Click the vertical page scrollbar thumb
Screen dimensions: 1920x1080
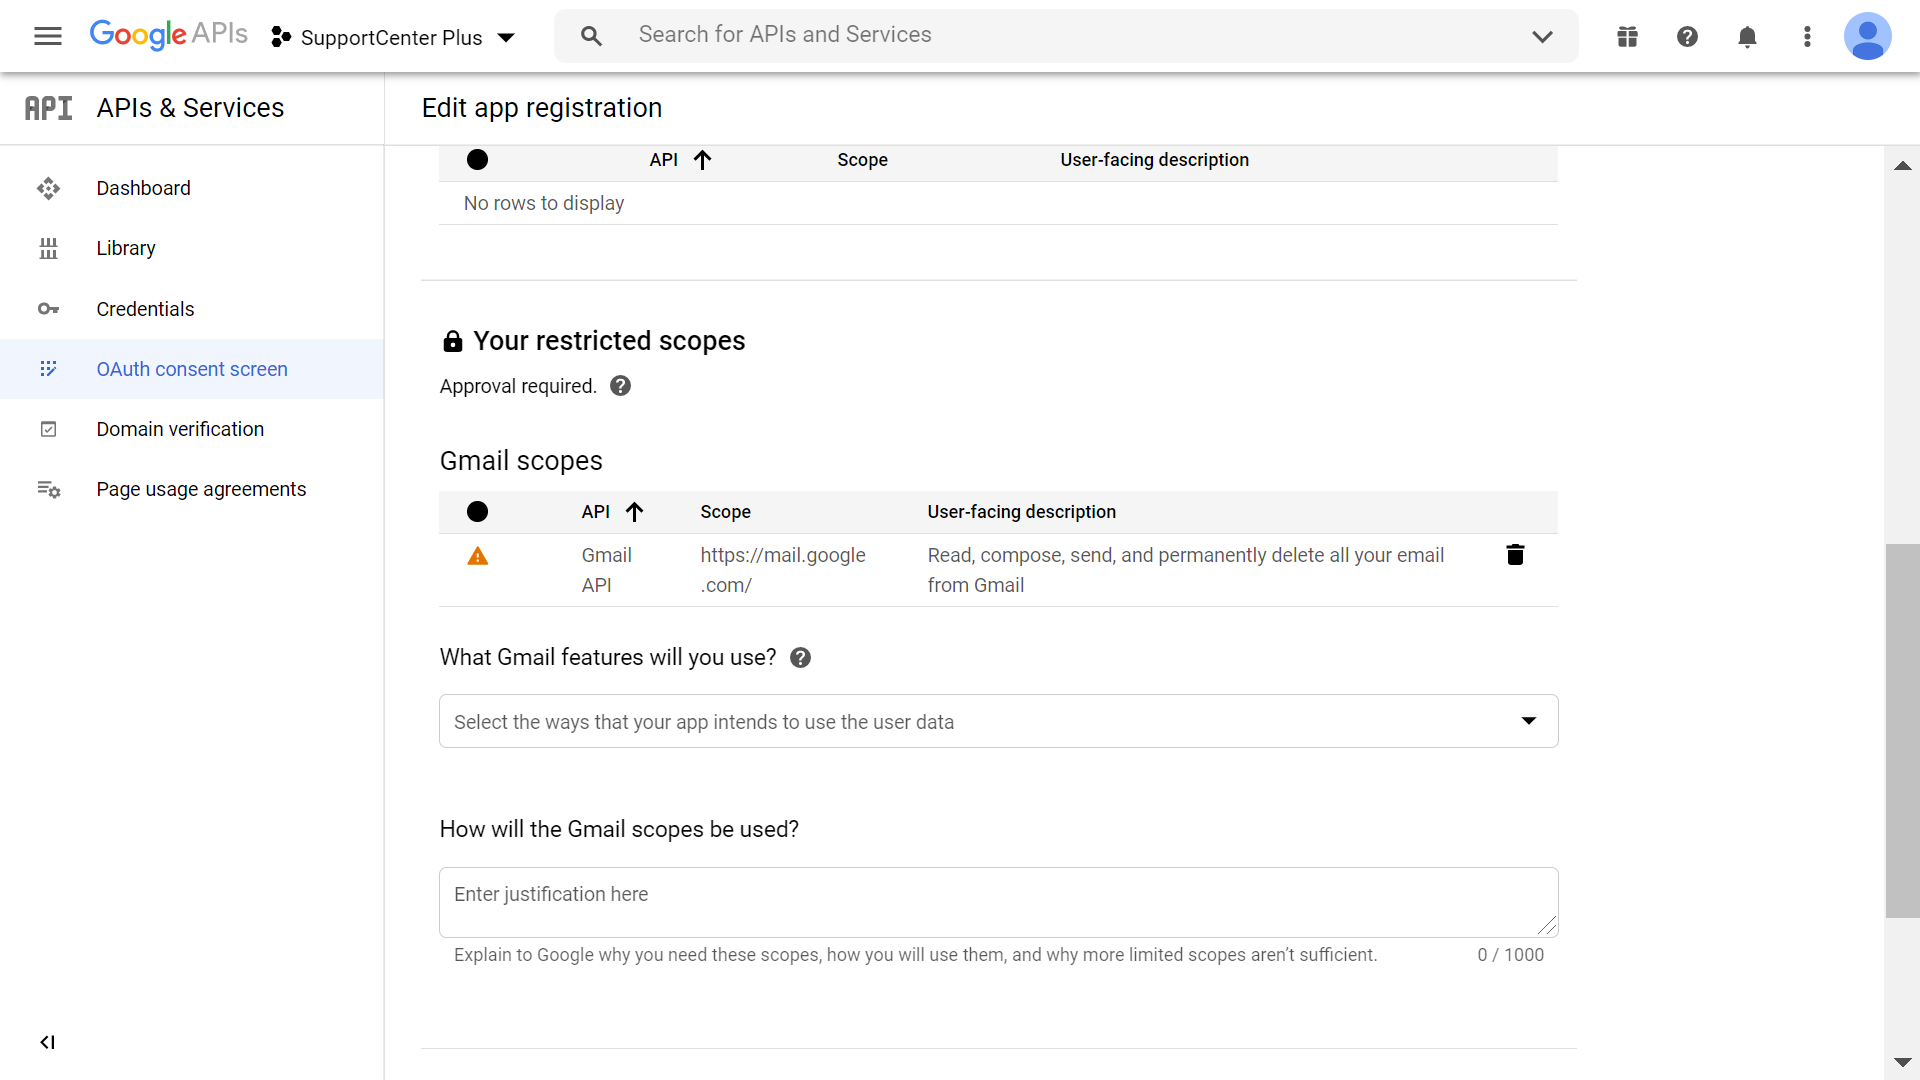(1902, 730)
